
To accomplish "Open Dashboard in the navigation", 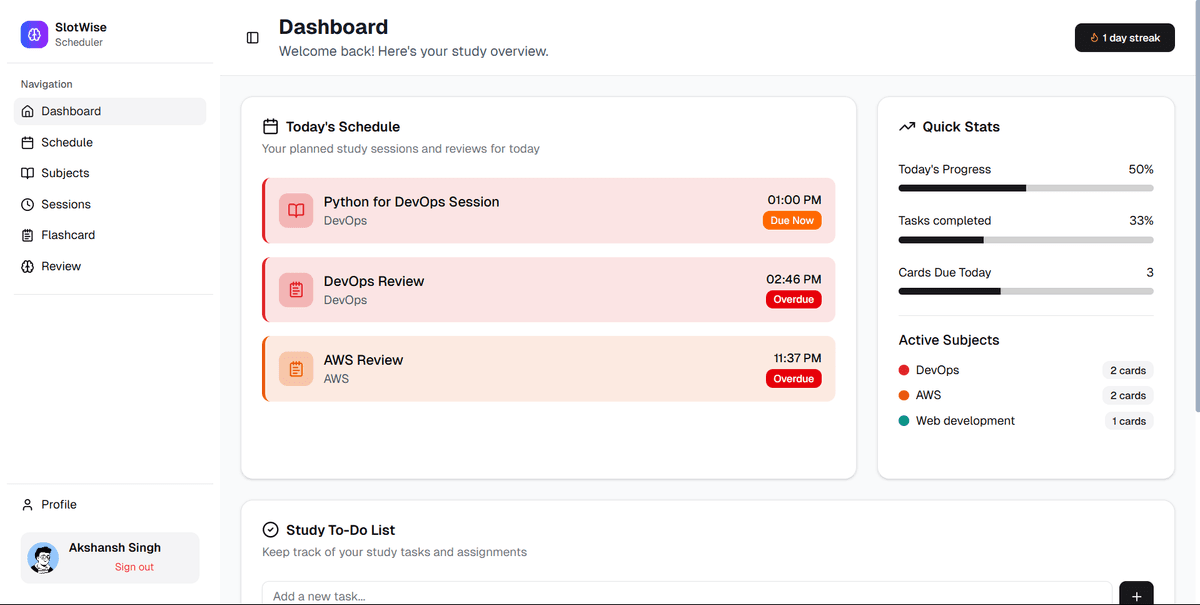I will [x=71, y=111].
